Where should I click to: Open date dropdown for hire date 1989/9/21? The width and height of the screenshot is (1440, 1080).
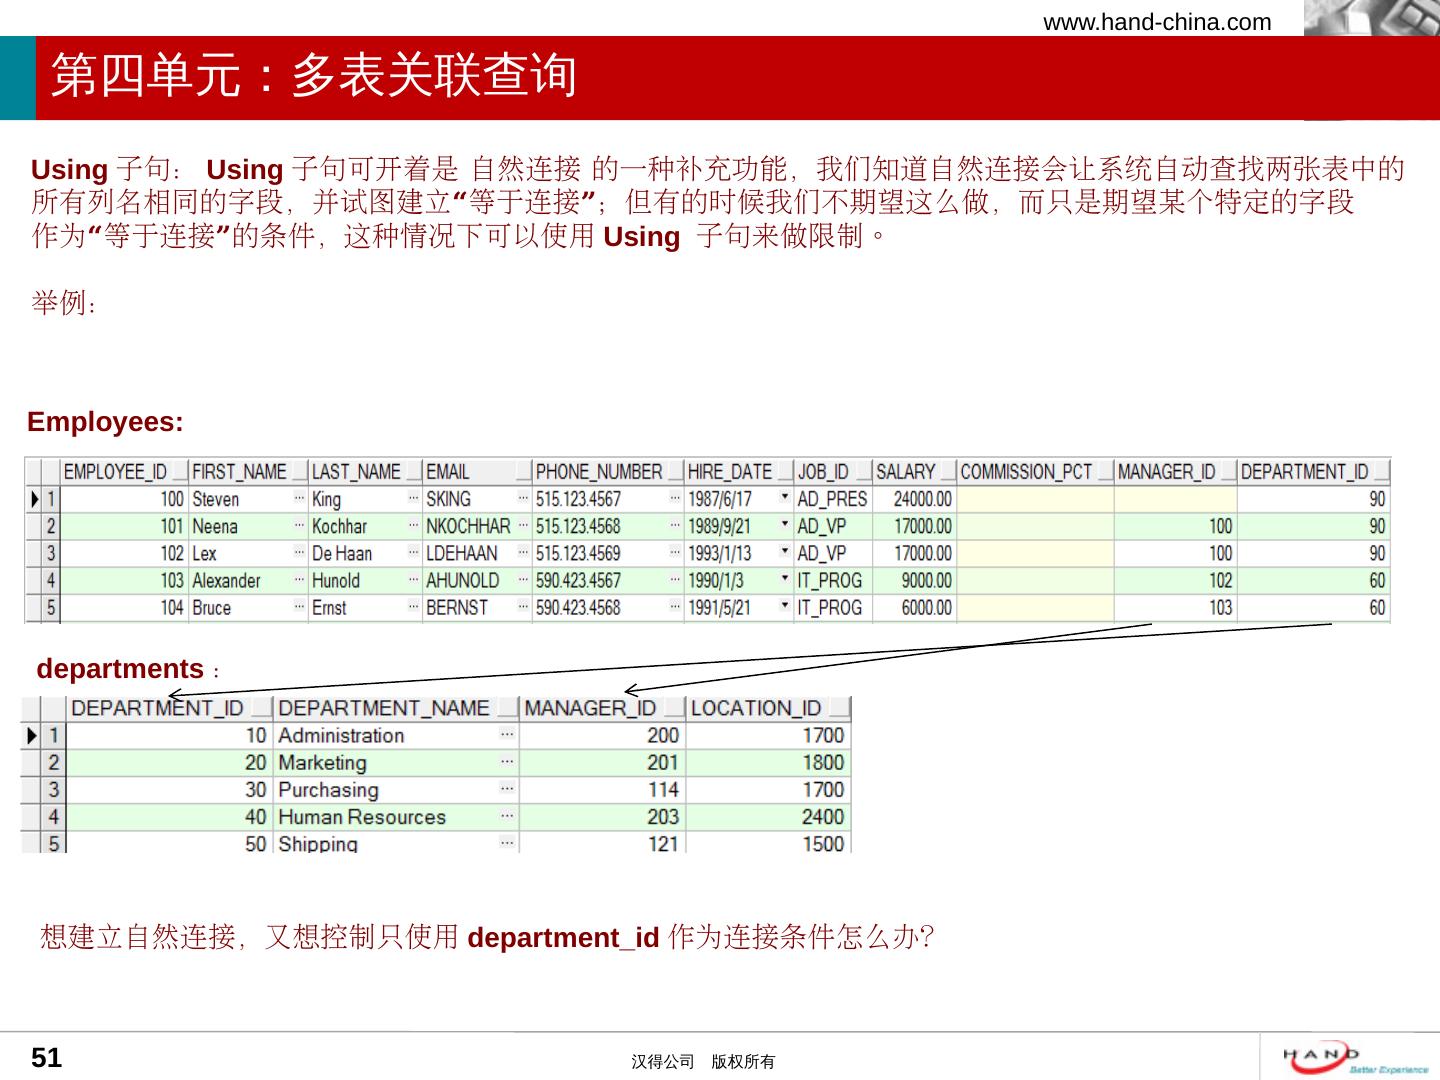click(785, 525)
